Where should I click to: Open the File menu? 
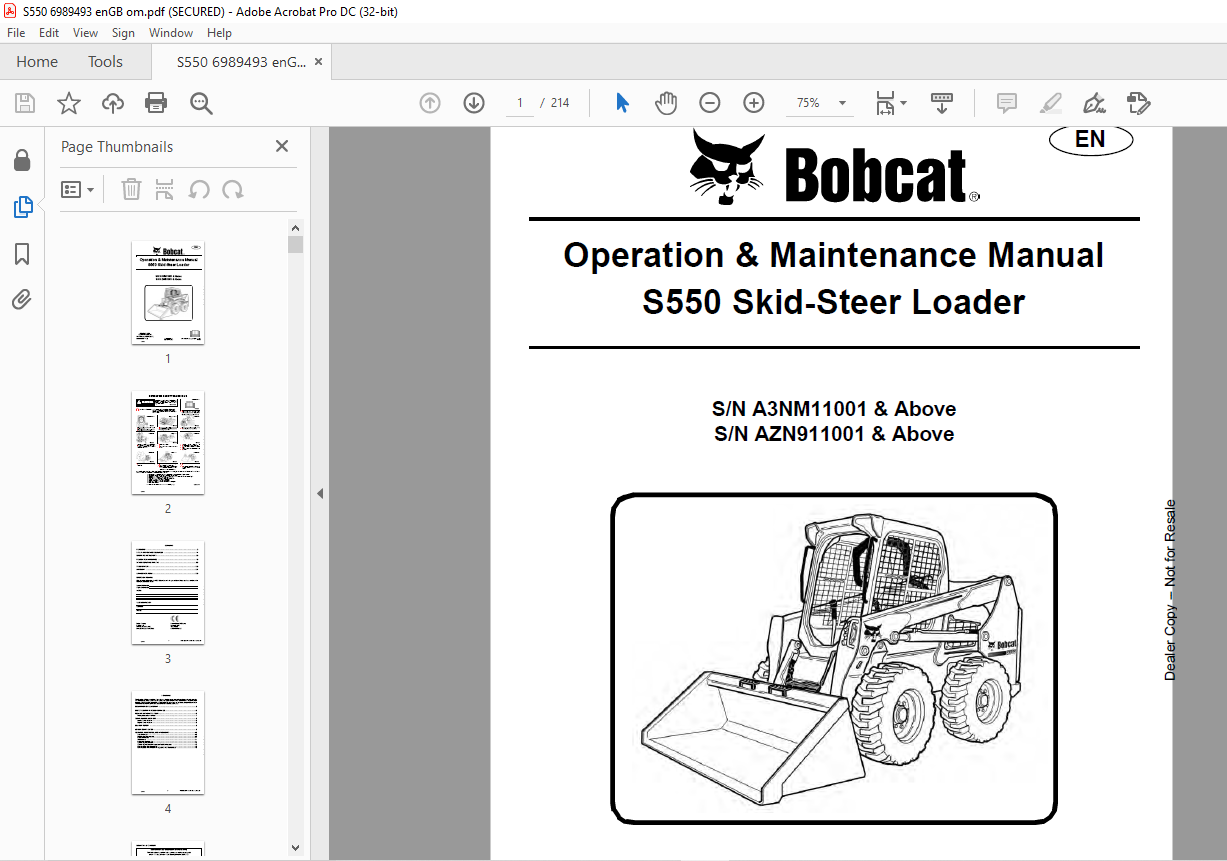coord(16,33)
